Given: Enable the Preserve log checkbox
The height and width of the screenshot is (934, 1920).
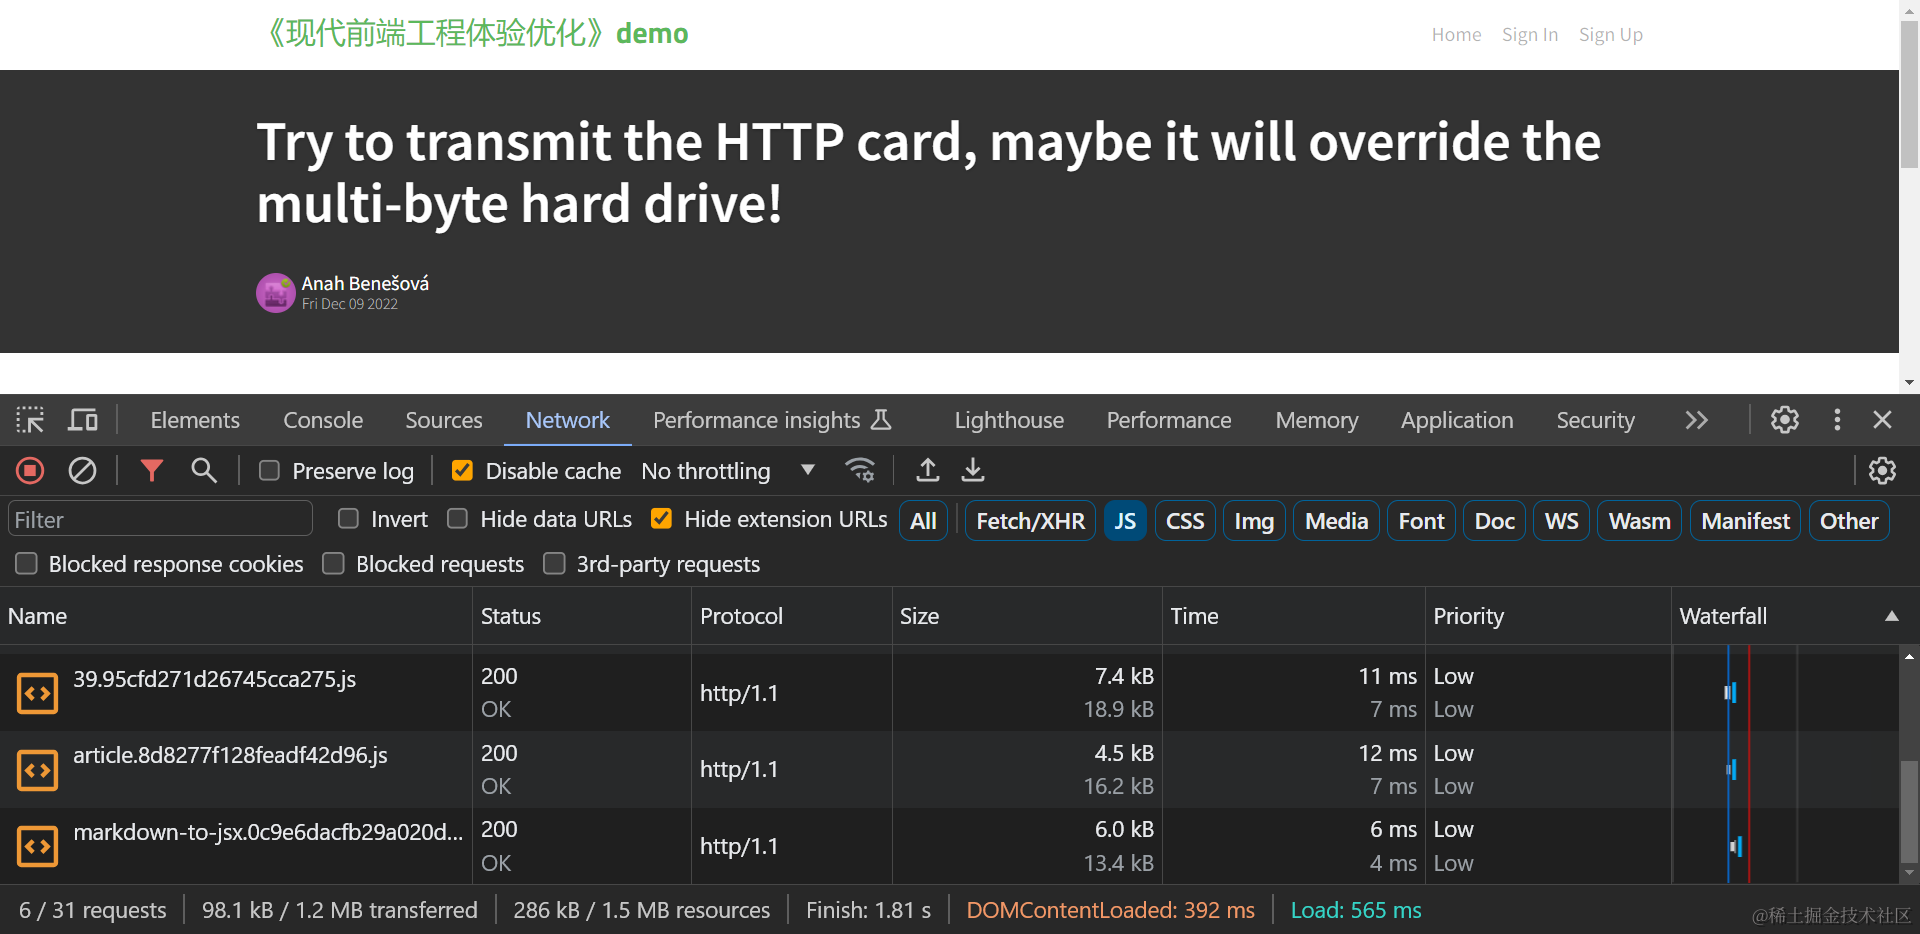Looking at the screenshot, I should pos(269,471).
